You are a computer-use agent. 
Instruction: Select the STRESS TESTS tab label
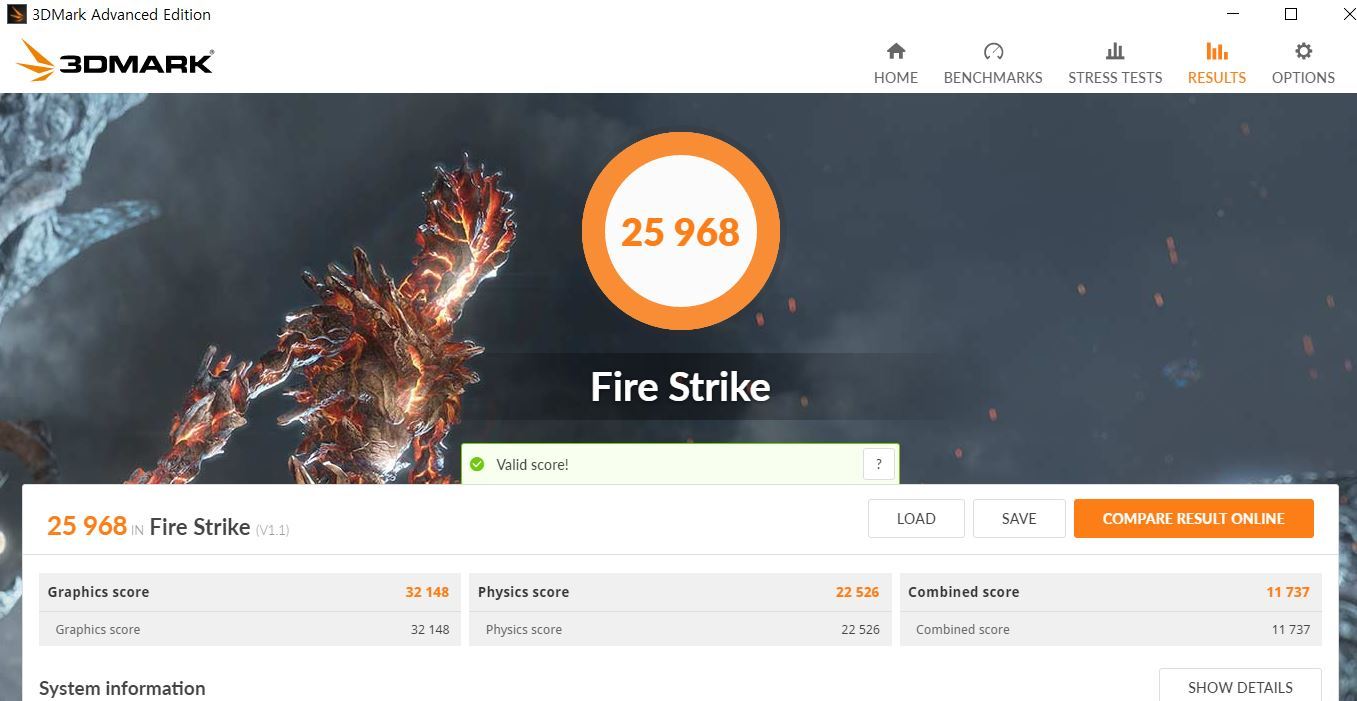click(1115, 77)
